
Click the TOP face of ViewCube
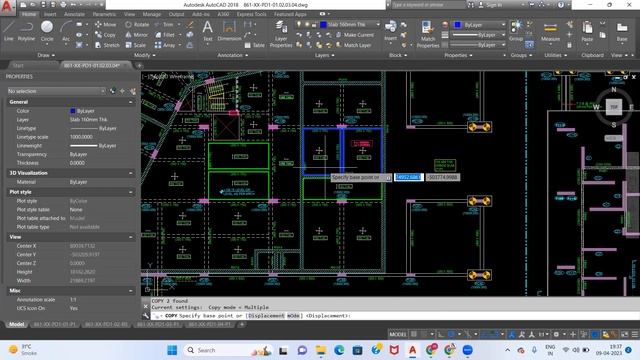pyautogui.click(x=613, y=107)
